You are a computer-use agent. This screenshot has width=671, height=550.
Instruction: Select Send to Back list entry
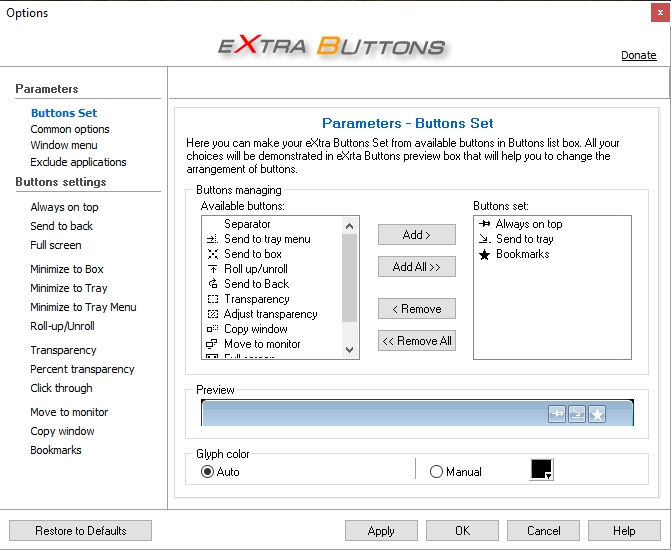(x=272, y=284)
